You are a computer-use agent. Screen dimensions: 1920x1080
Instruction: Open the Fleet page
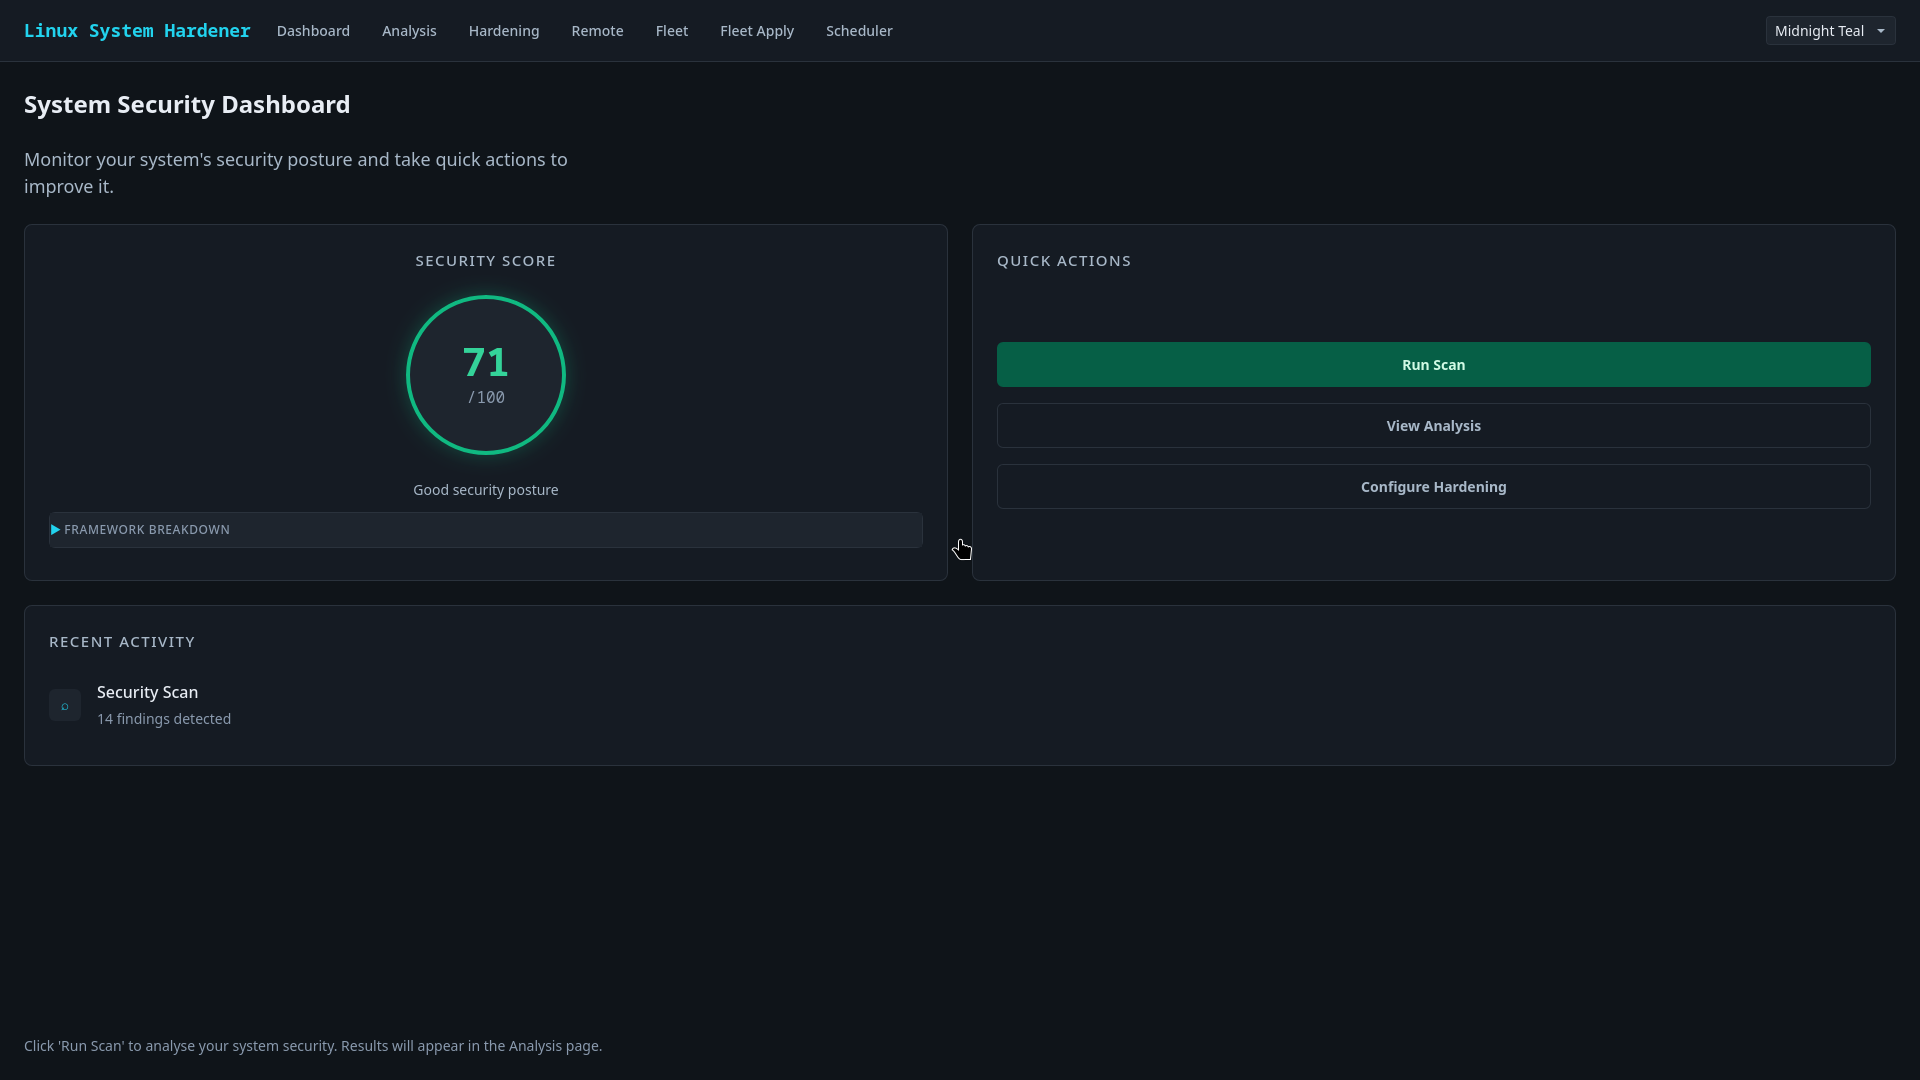tap(672, 31)
